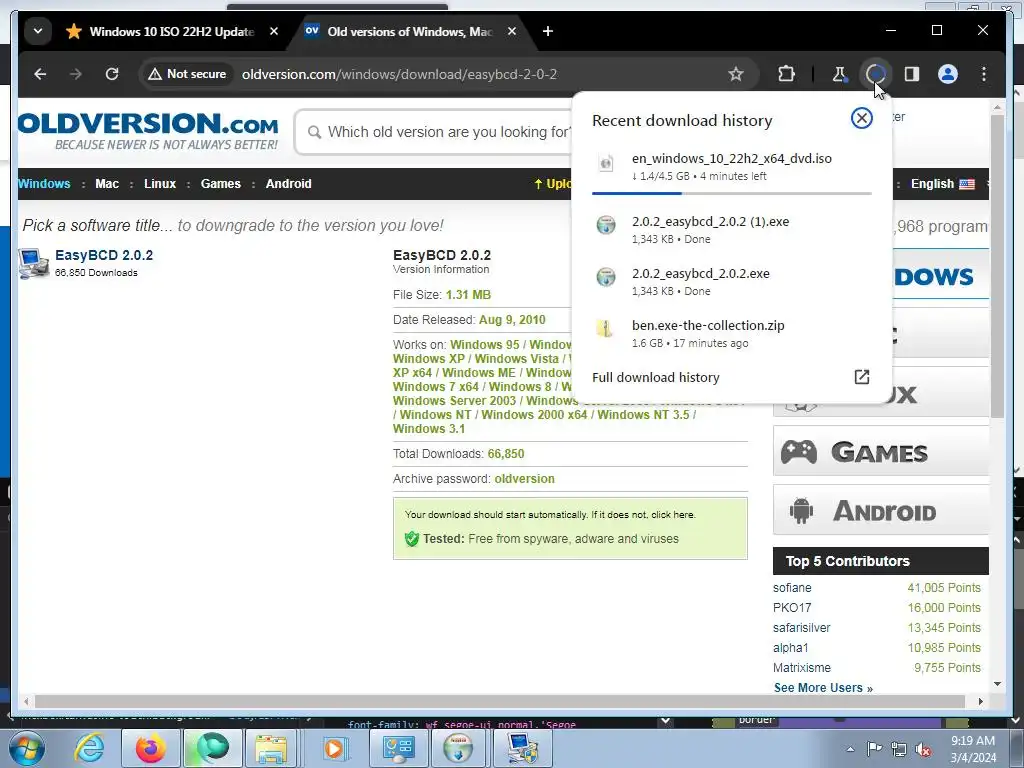Viewport: 1024px width, 768px height.
Task: Open the Chrome profile avatar
Action: 948,74
